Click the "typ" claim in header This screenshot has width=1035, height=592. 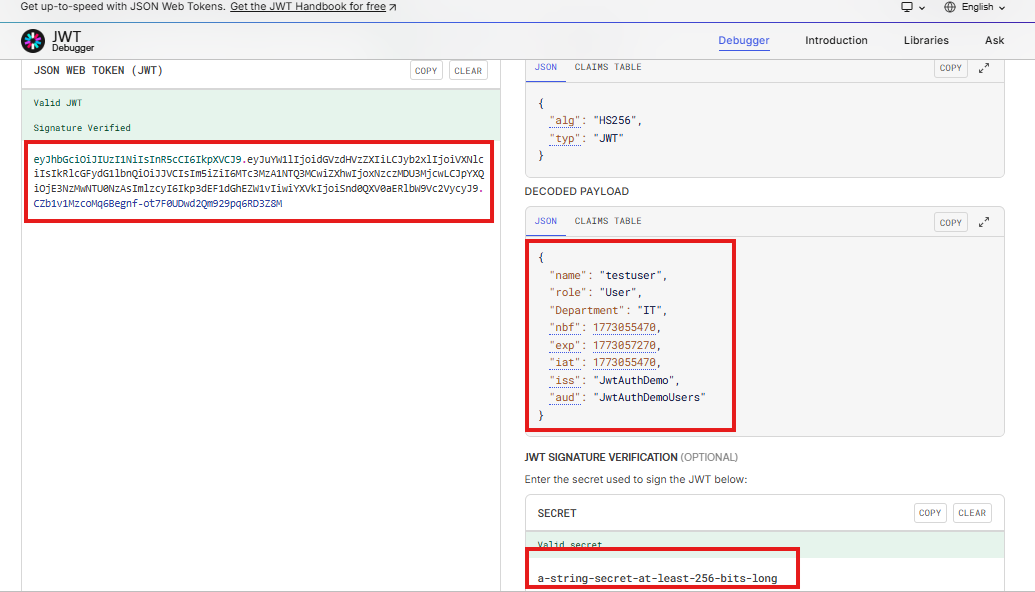pyautogui.click(x=565, y=139)
